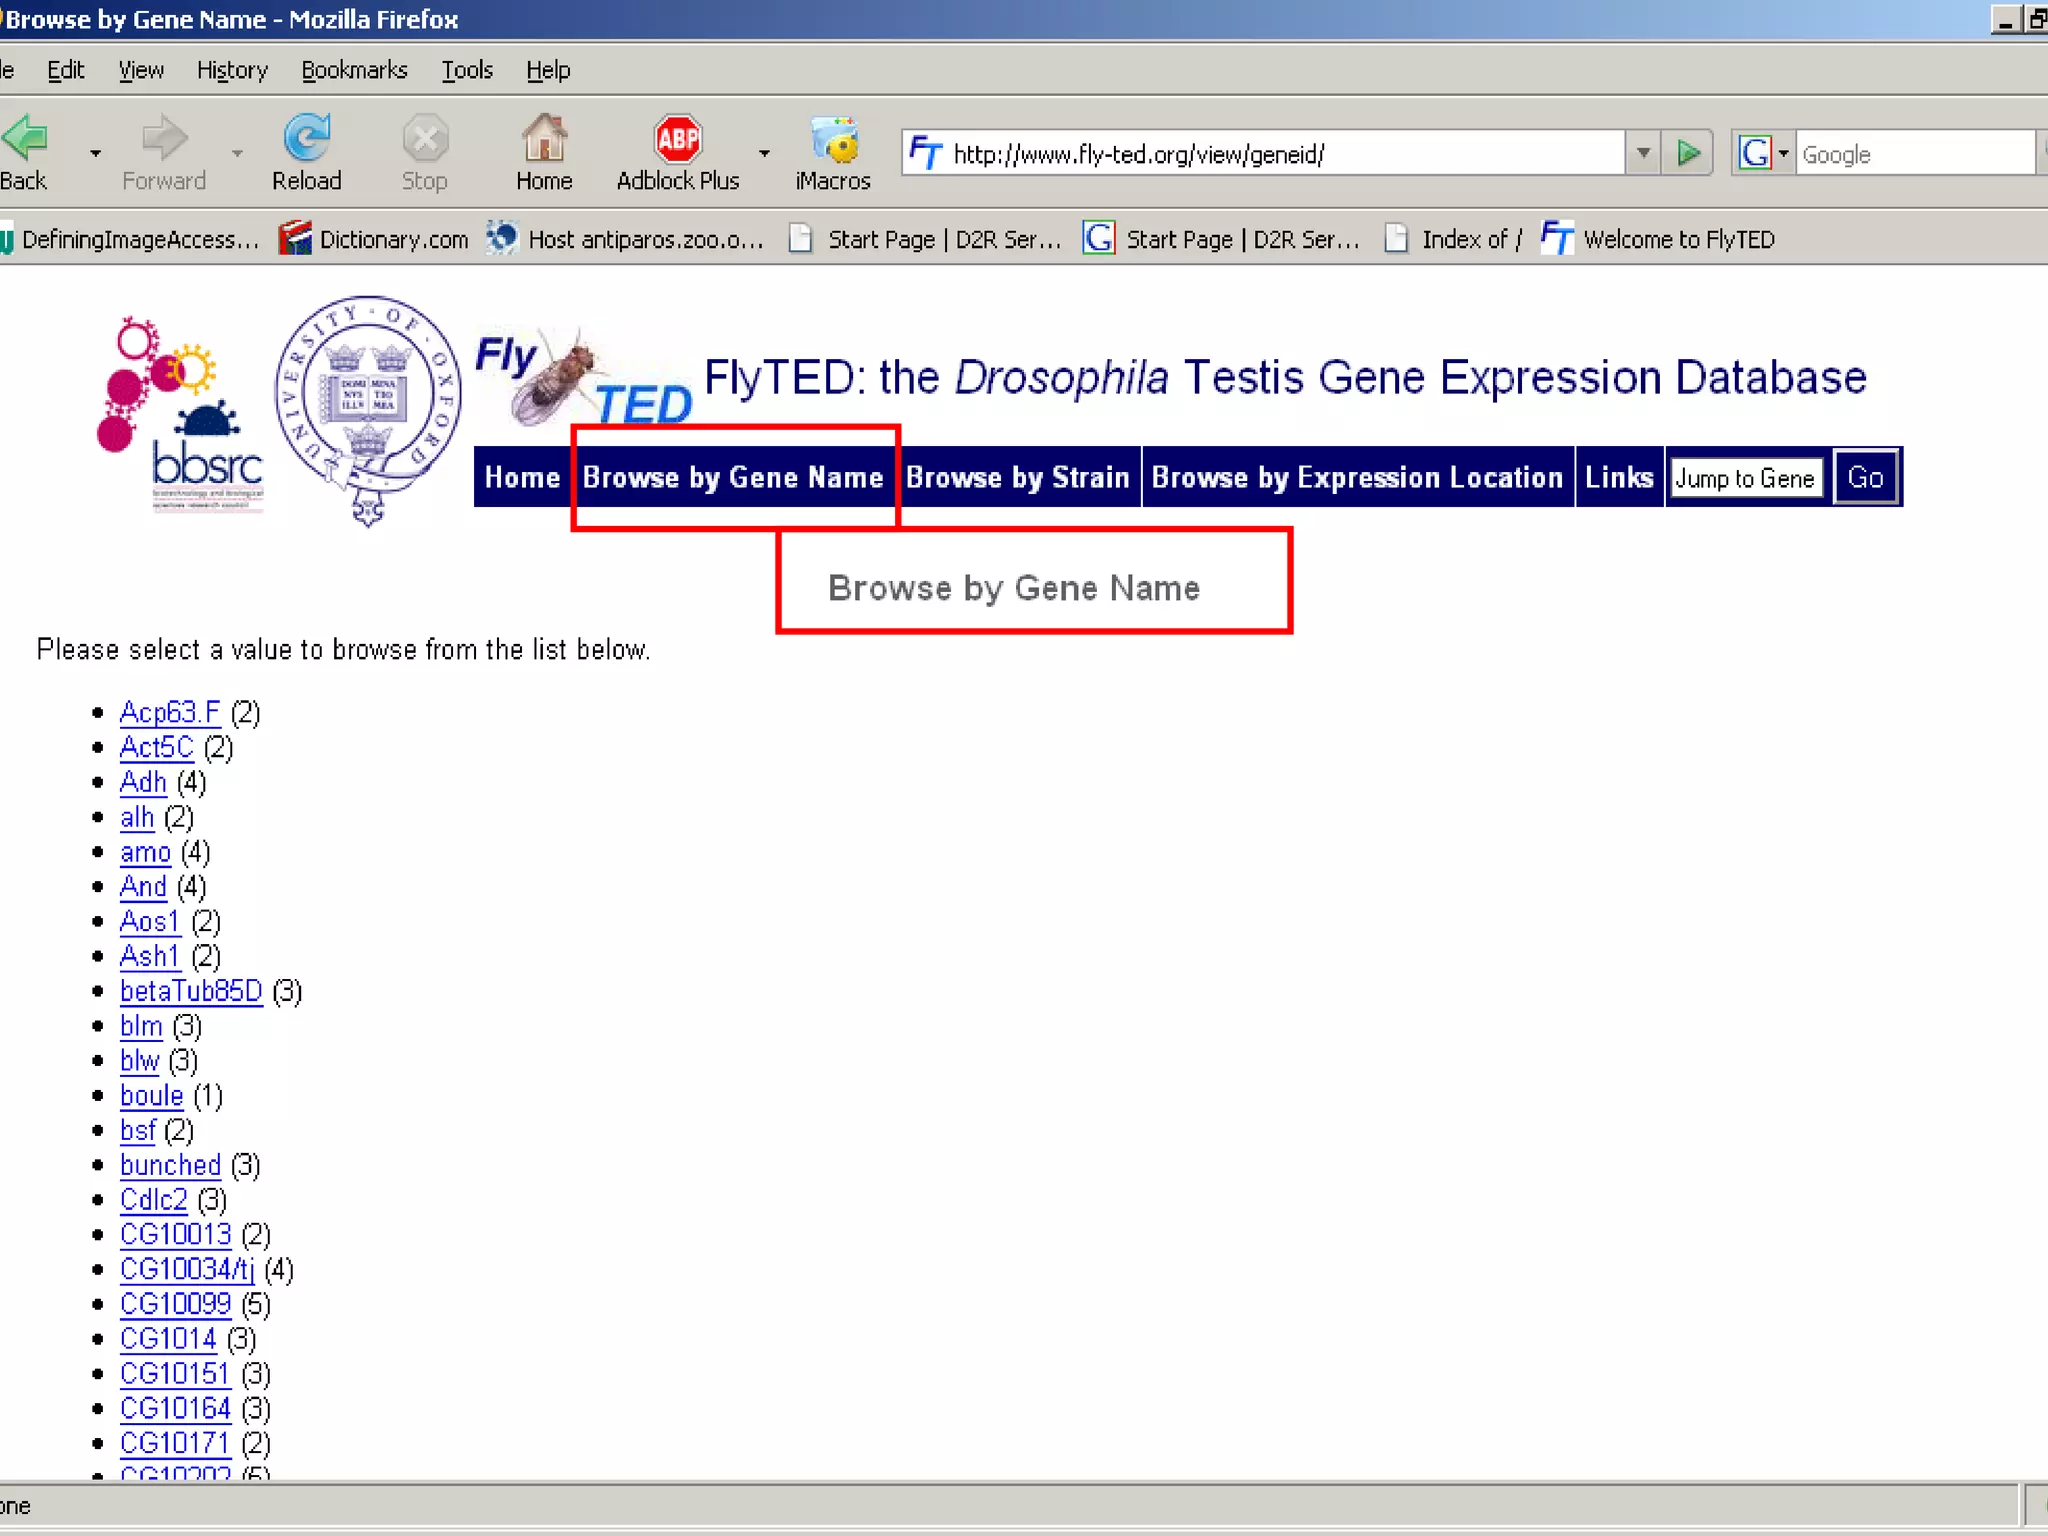Viewport: 2048px width, 1536px height.
Task: Click the Home house icon
Action: pyautogui.click(x=544, y=138)
